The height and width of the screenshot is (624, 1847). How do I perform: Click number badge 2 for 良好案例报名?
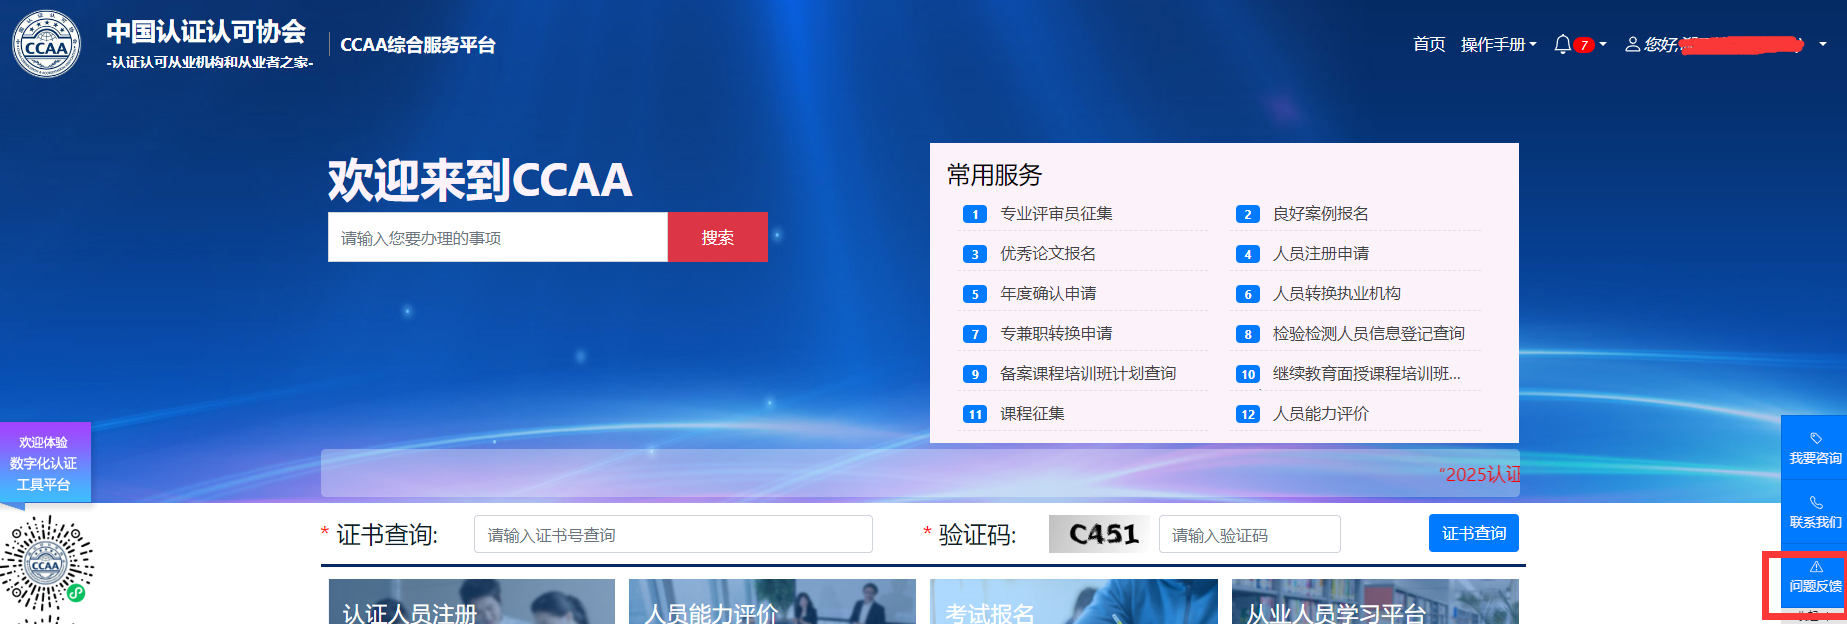pos(1247,214)
